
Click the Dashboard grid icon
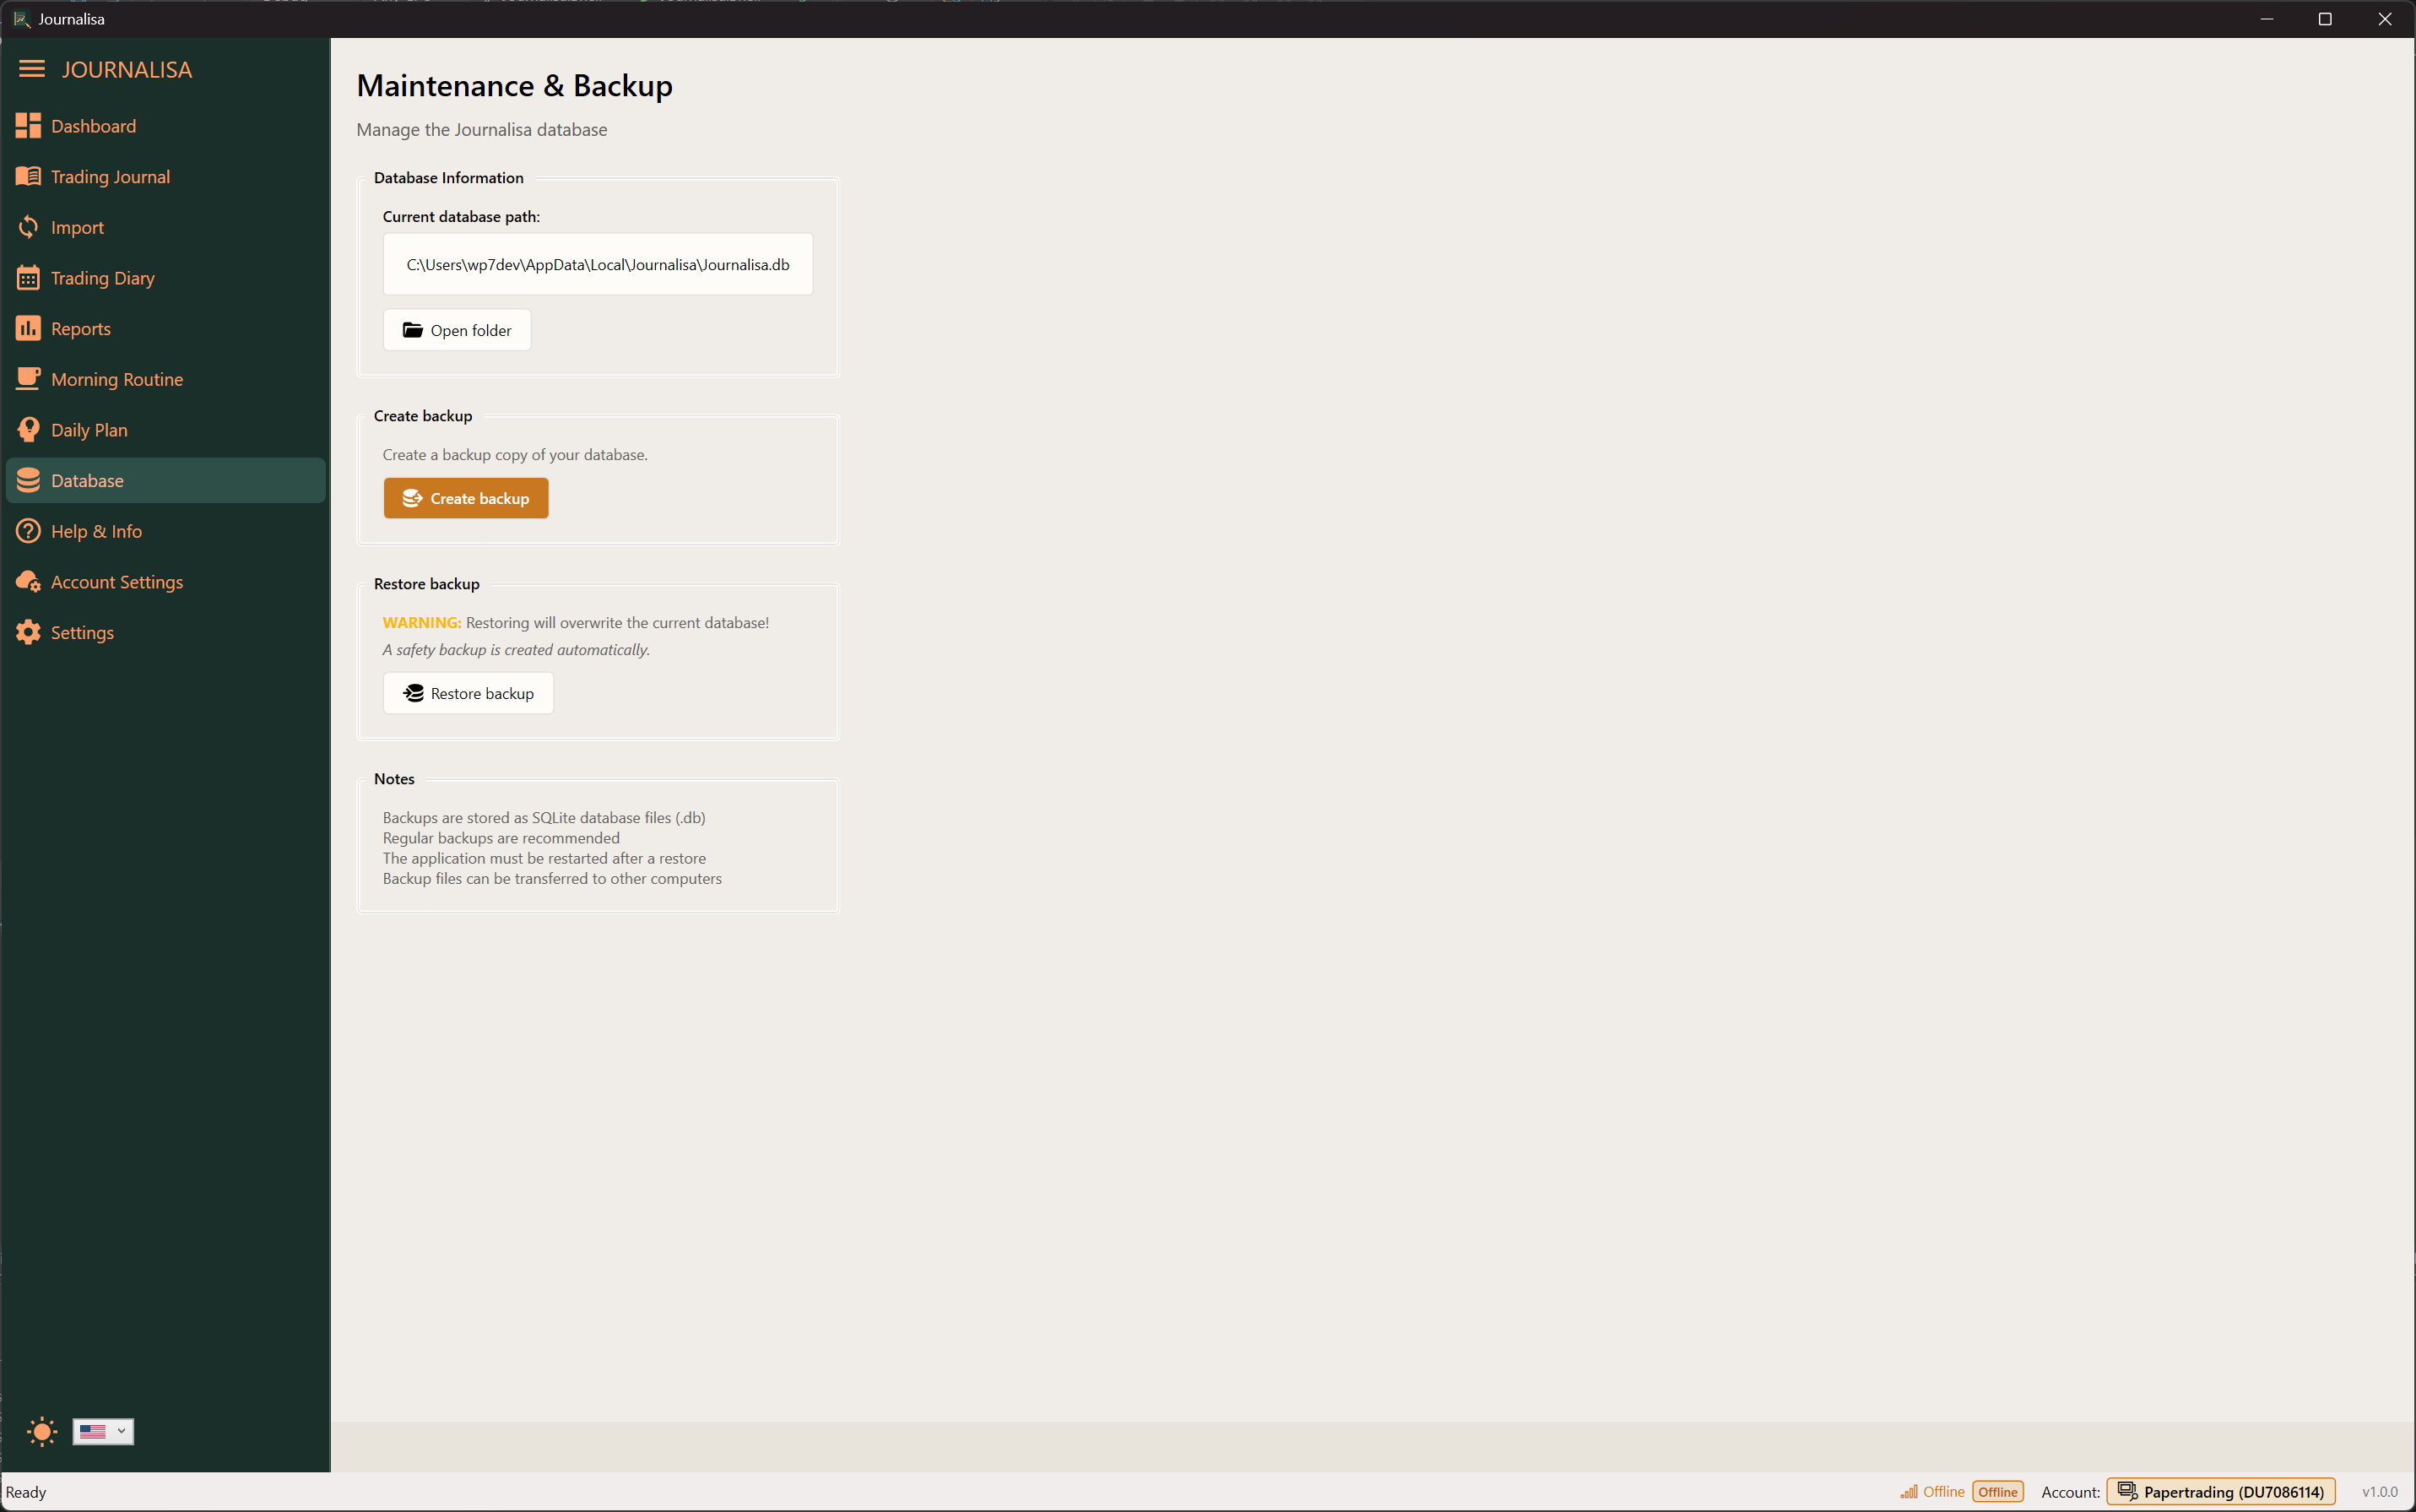tap(28, 126)
